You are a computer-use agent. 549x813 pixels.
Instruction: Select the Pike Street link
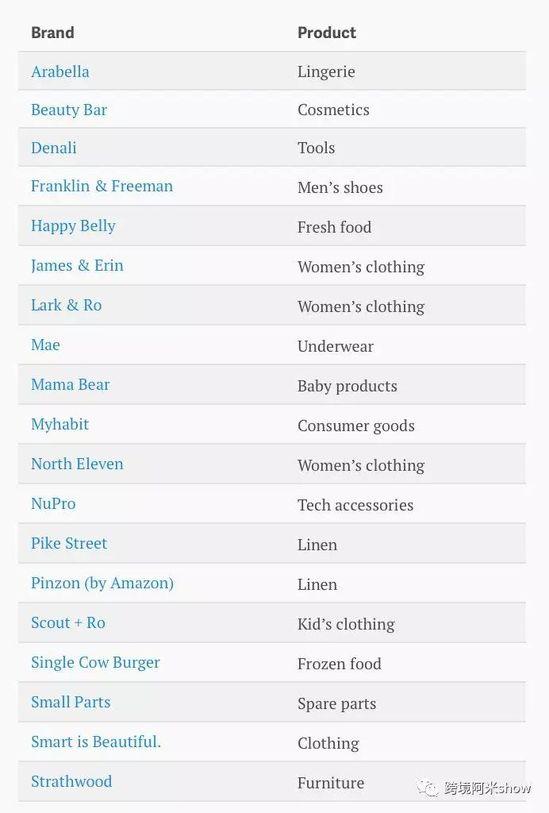pyautogui.click(x=69, y=543)
